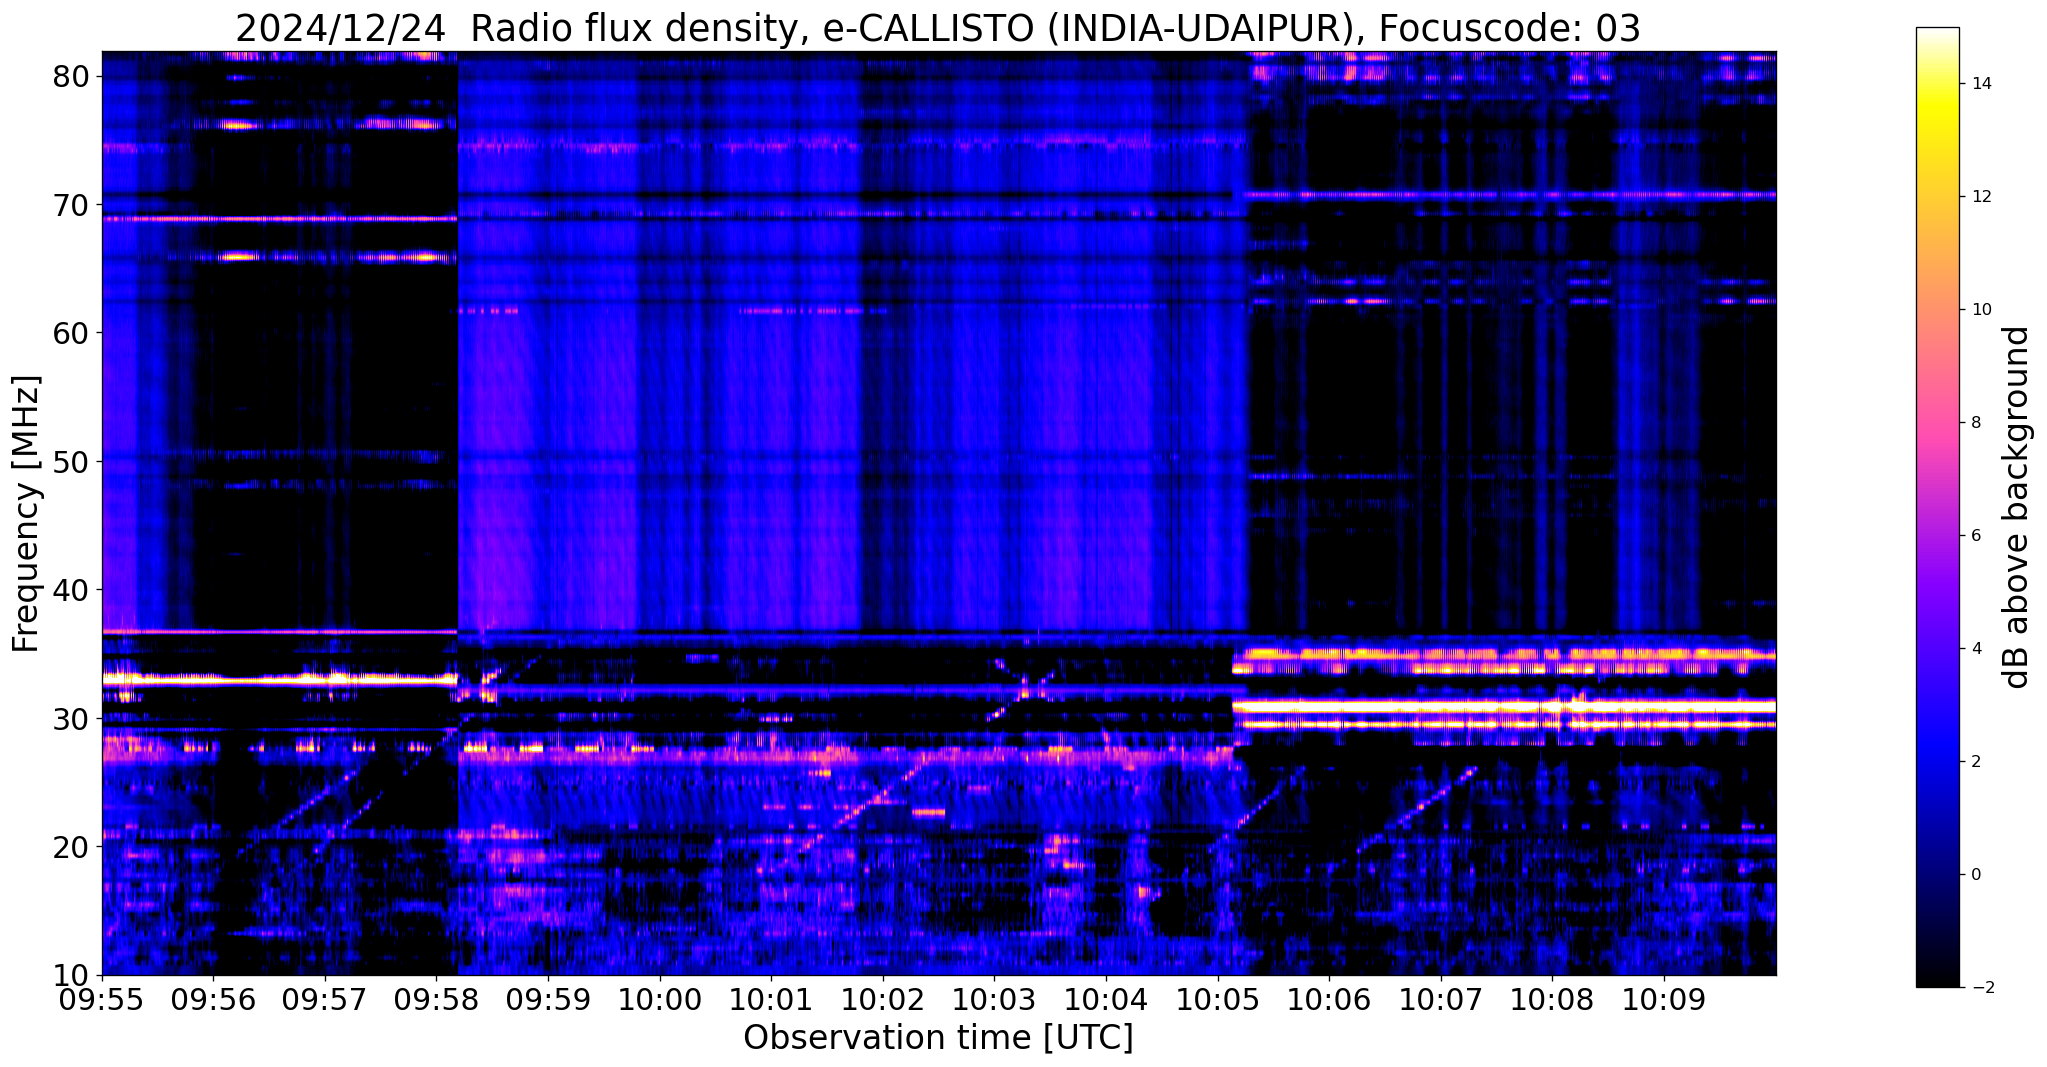2047x1067 pixels.
Task: Click the colorbar tick label 10
Action: 1980,310
